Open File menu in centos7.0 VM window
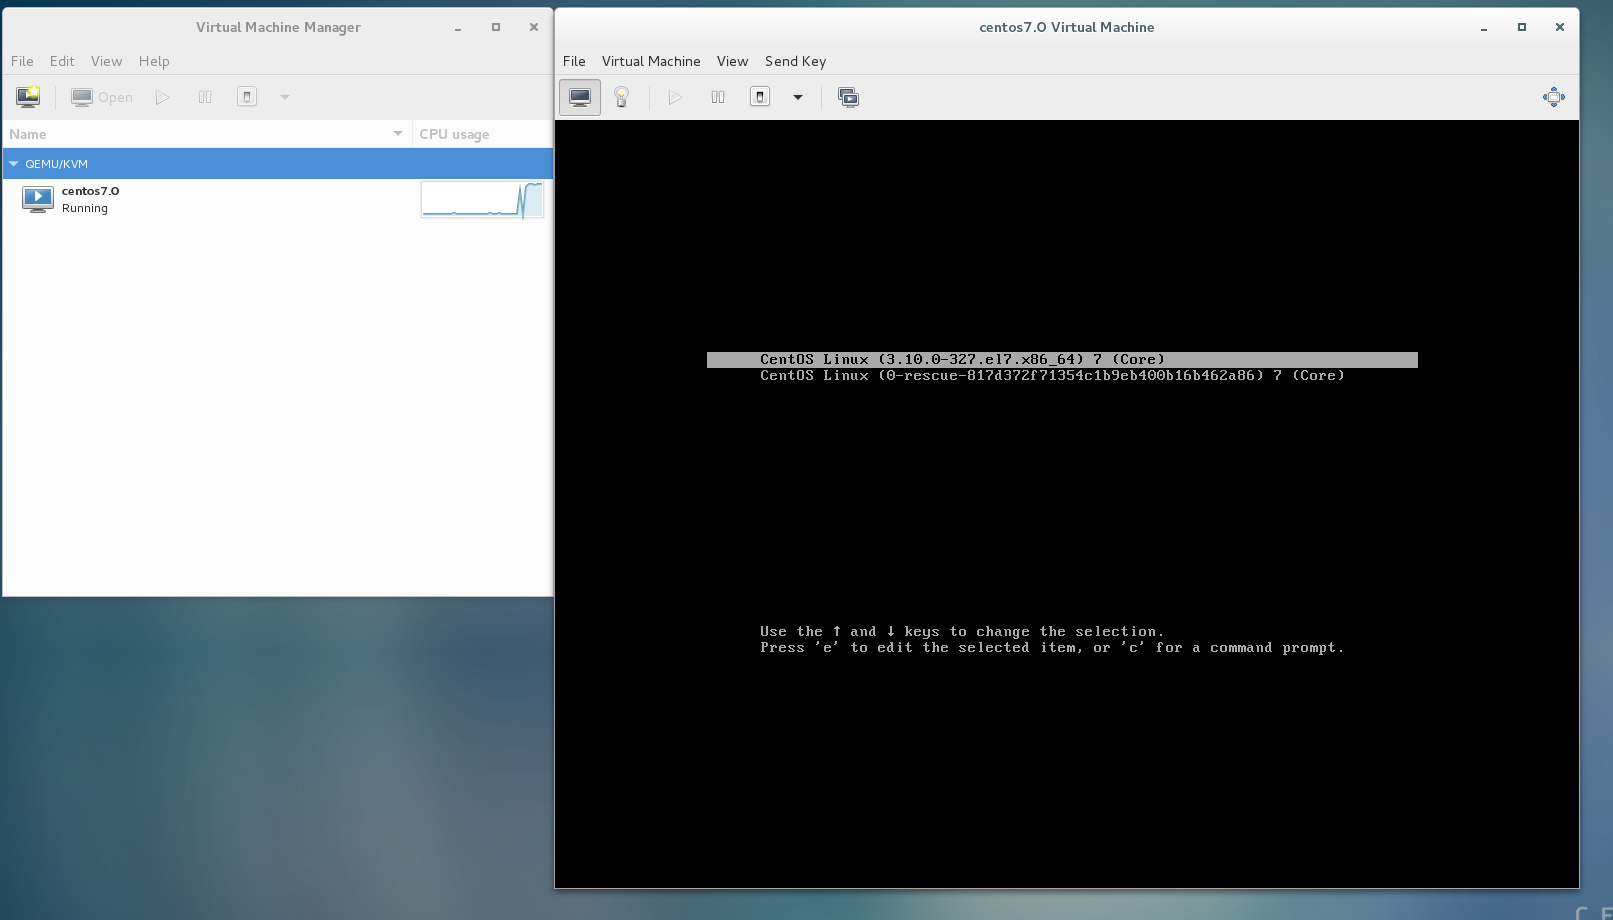 tap(574, 61)
